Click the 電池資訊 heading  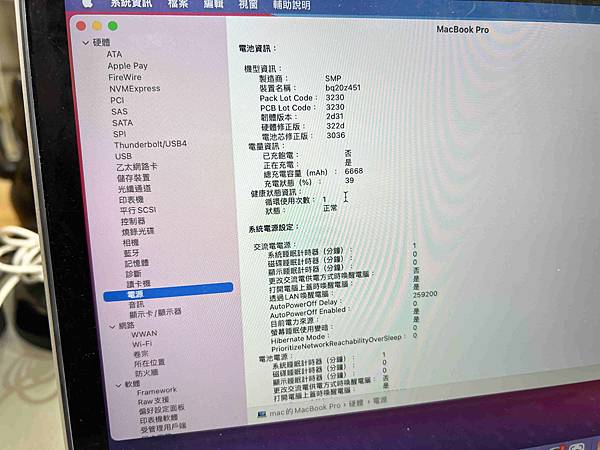pos(255,48)
